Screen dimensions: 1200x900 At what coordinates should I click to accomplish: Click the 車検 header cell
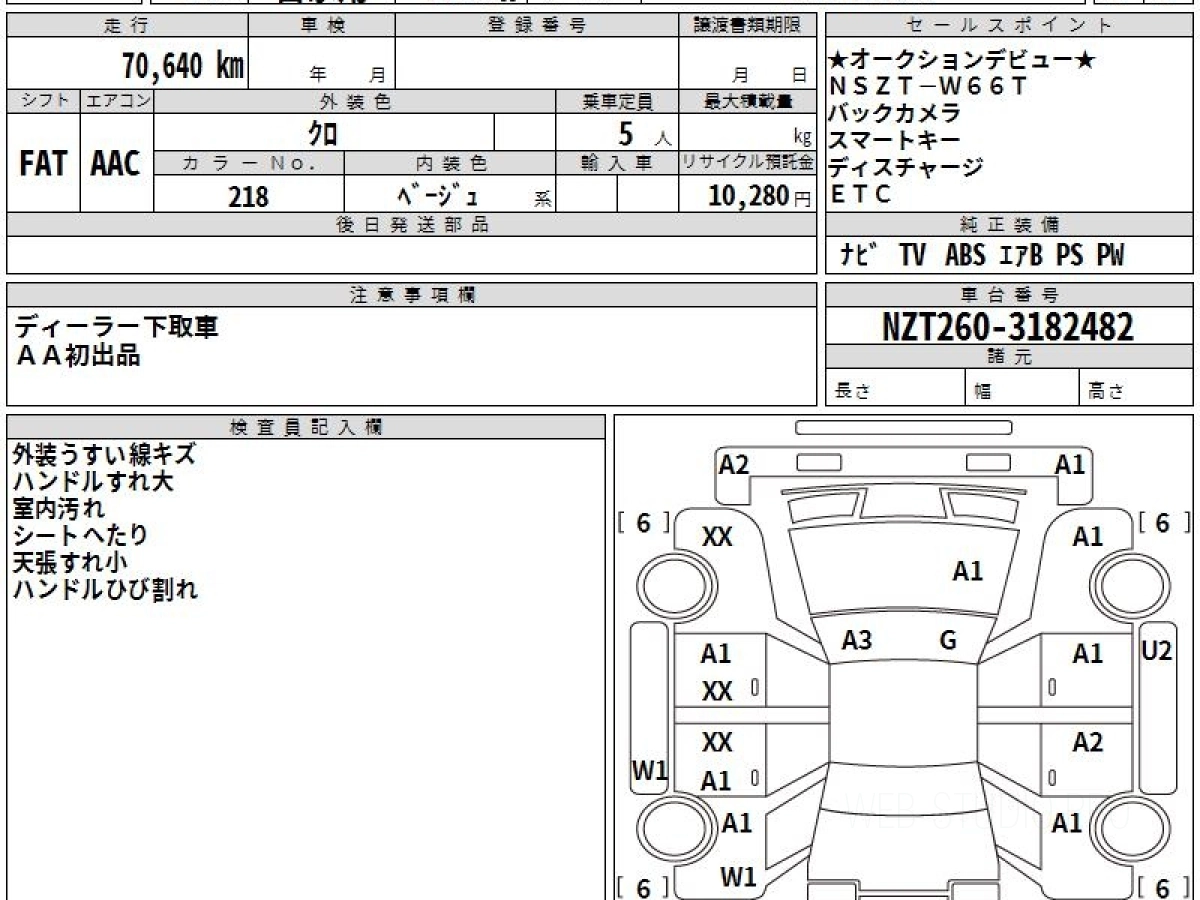tap(322, 26)
